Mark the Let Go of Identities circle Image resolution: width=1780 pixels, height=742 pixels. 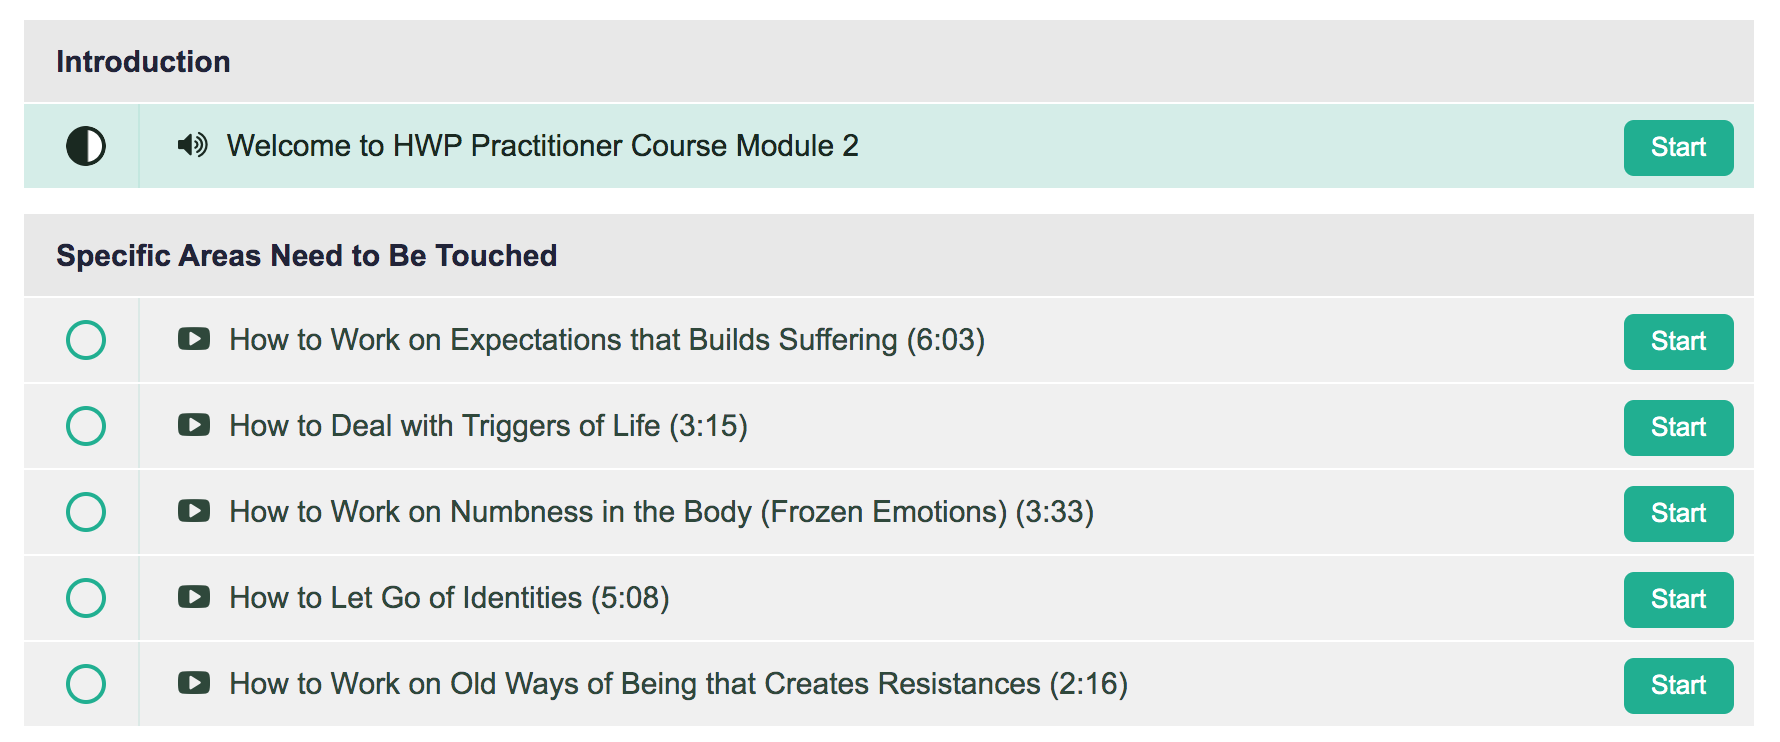(x=86, y=598)
